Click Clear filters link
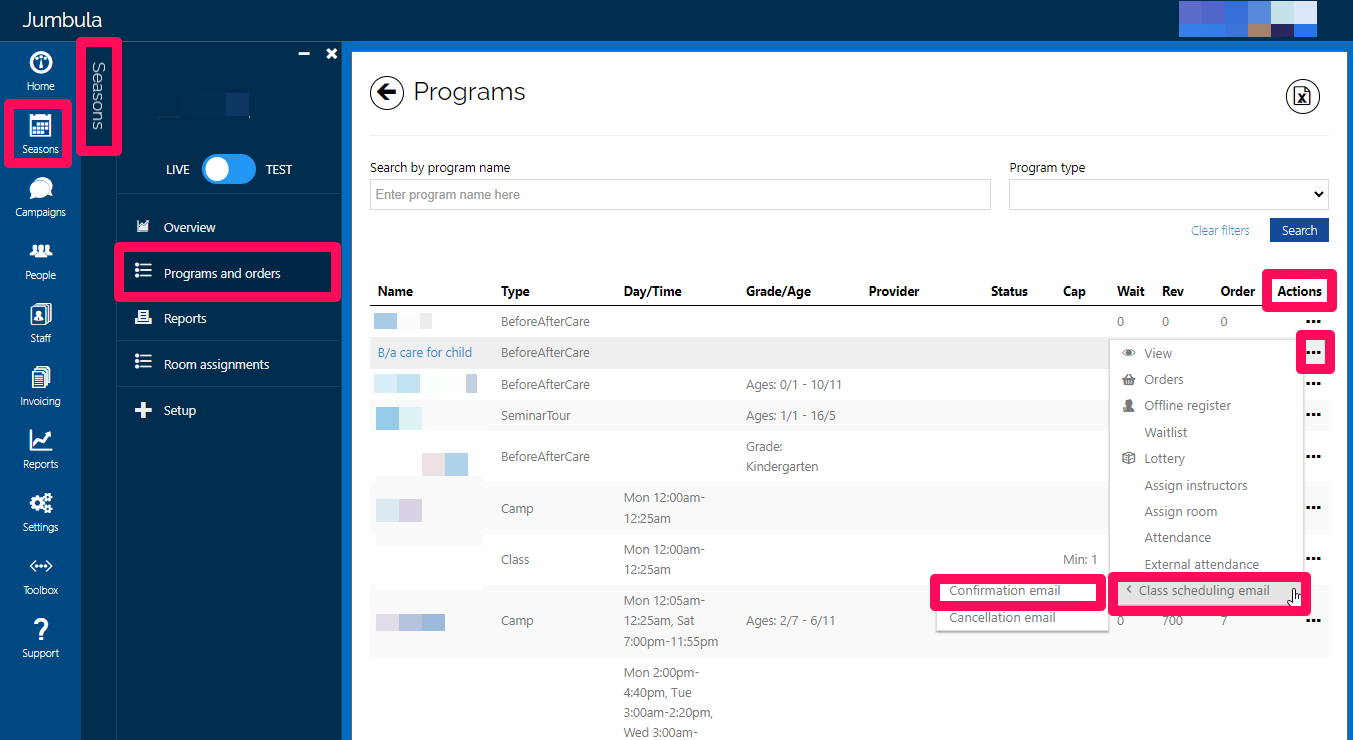The image size is (1353, 740). [1220, 230]
